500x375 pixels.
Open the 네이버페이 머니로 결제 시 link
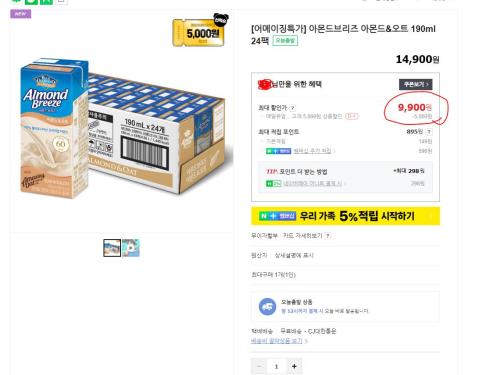click(313, 183)
